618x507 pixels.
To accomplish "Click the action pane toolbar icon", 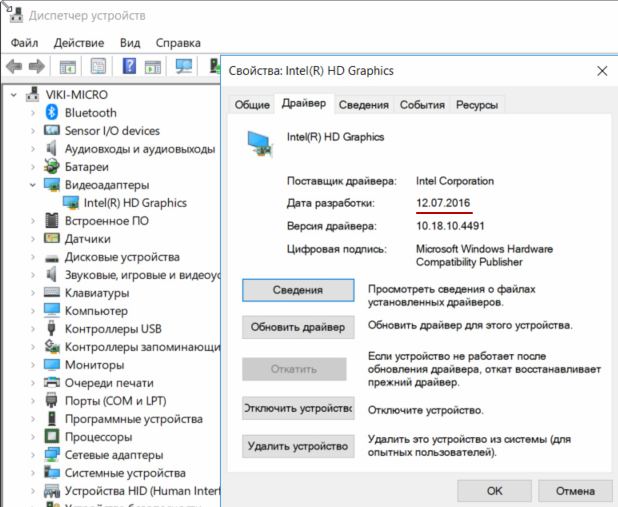I will [x=153, y=67].
